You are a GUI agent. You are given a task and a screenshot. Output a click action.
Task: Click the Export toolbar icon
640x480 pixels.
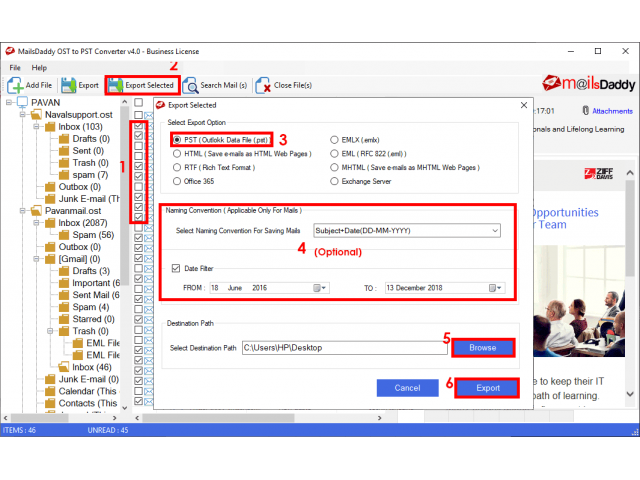click(x=68, y=85)
